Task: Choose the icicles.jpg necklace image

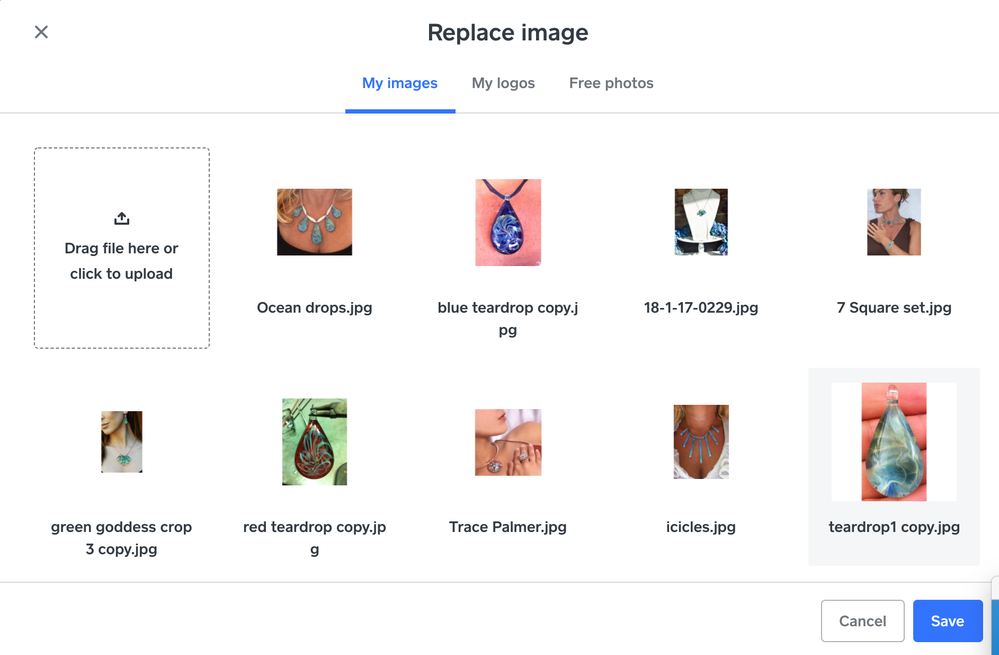Action: pos(701,441)
